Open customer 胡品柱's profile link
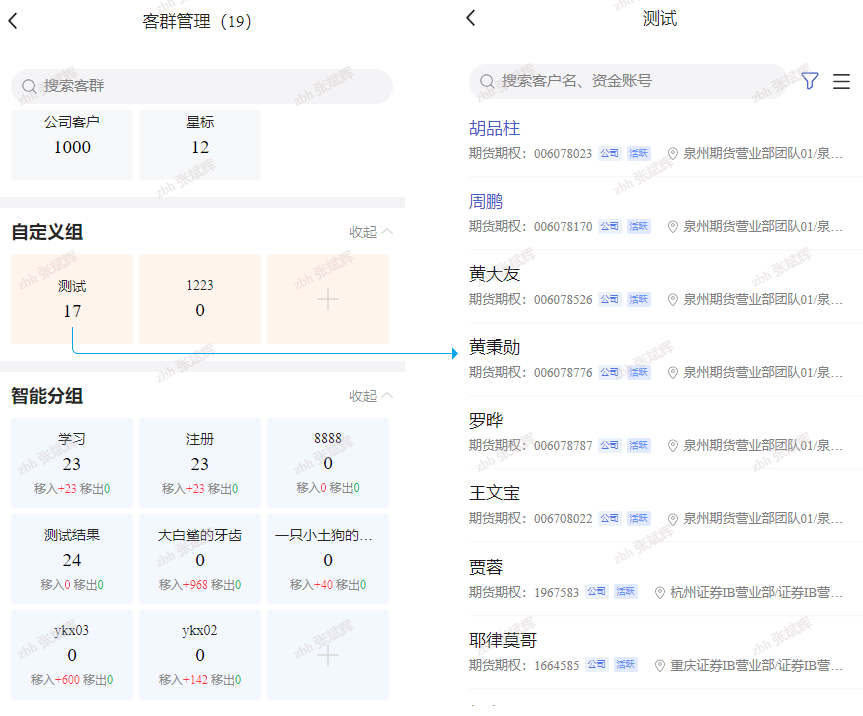Screen dimensions: 863x716 (x=494, y=128)
